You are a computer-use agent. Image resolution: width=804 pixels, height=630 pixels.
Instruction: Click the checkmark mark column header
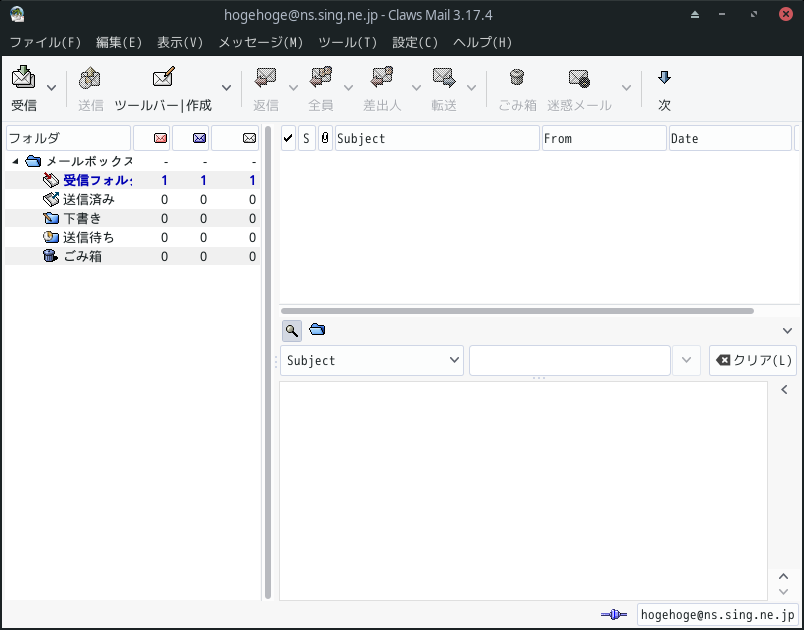pos(288,138)
